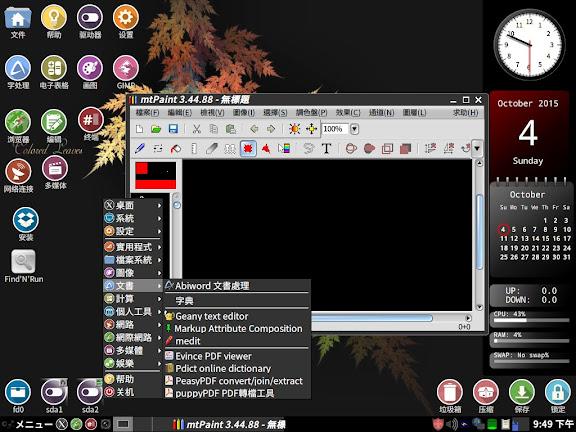576x432 pixels.
Task: Click the red colour A swatch
Action: click(142, 168)
